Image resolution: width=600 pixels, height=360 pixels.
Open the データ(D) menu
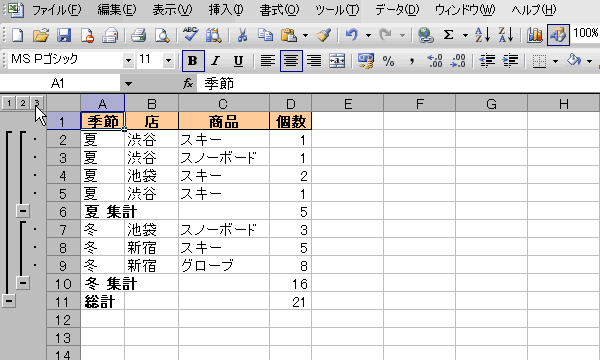pyautogui.click(x=397, y=10)
